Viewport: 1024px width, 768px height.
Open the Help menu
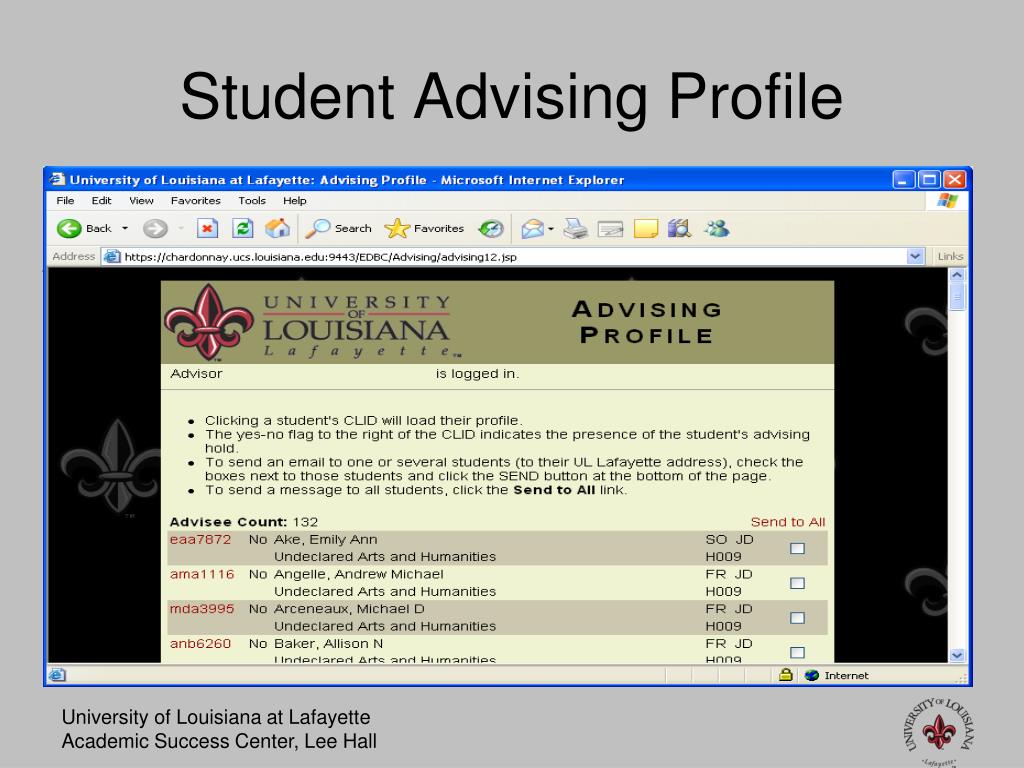pos(295,200)
